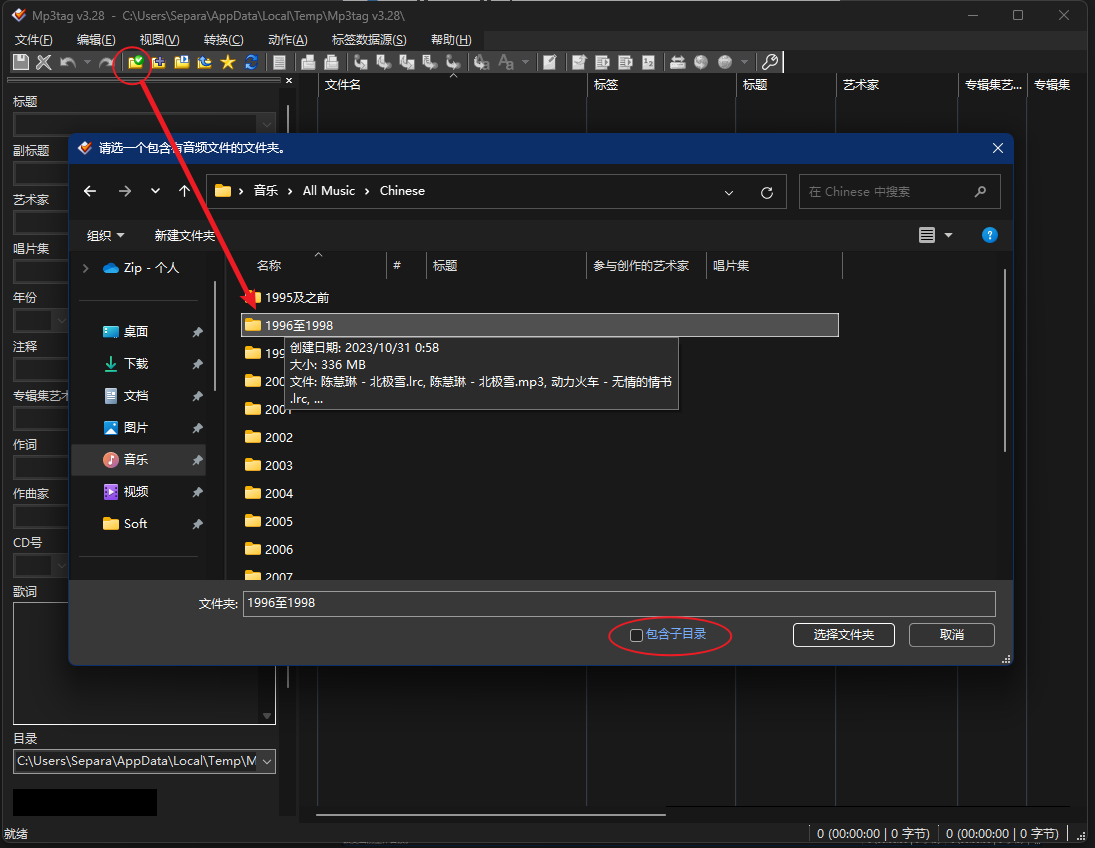
Task: Click the refresh button beside address bar
Action: tap(767, 192)
